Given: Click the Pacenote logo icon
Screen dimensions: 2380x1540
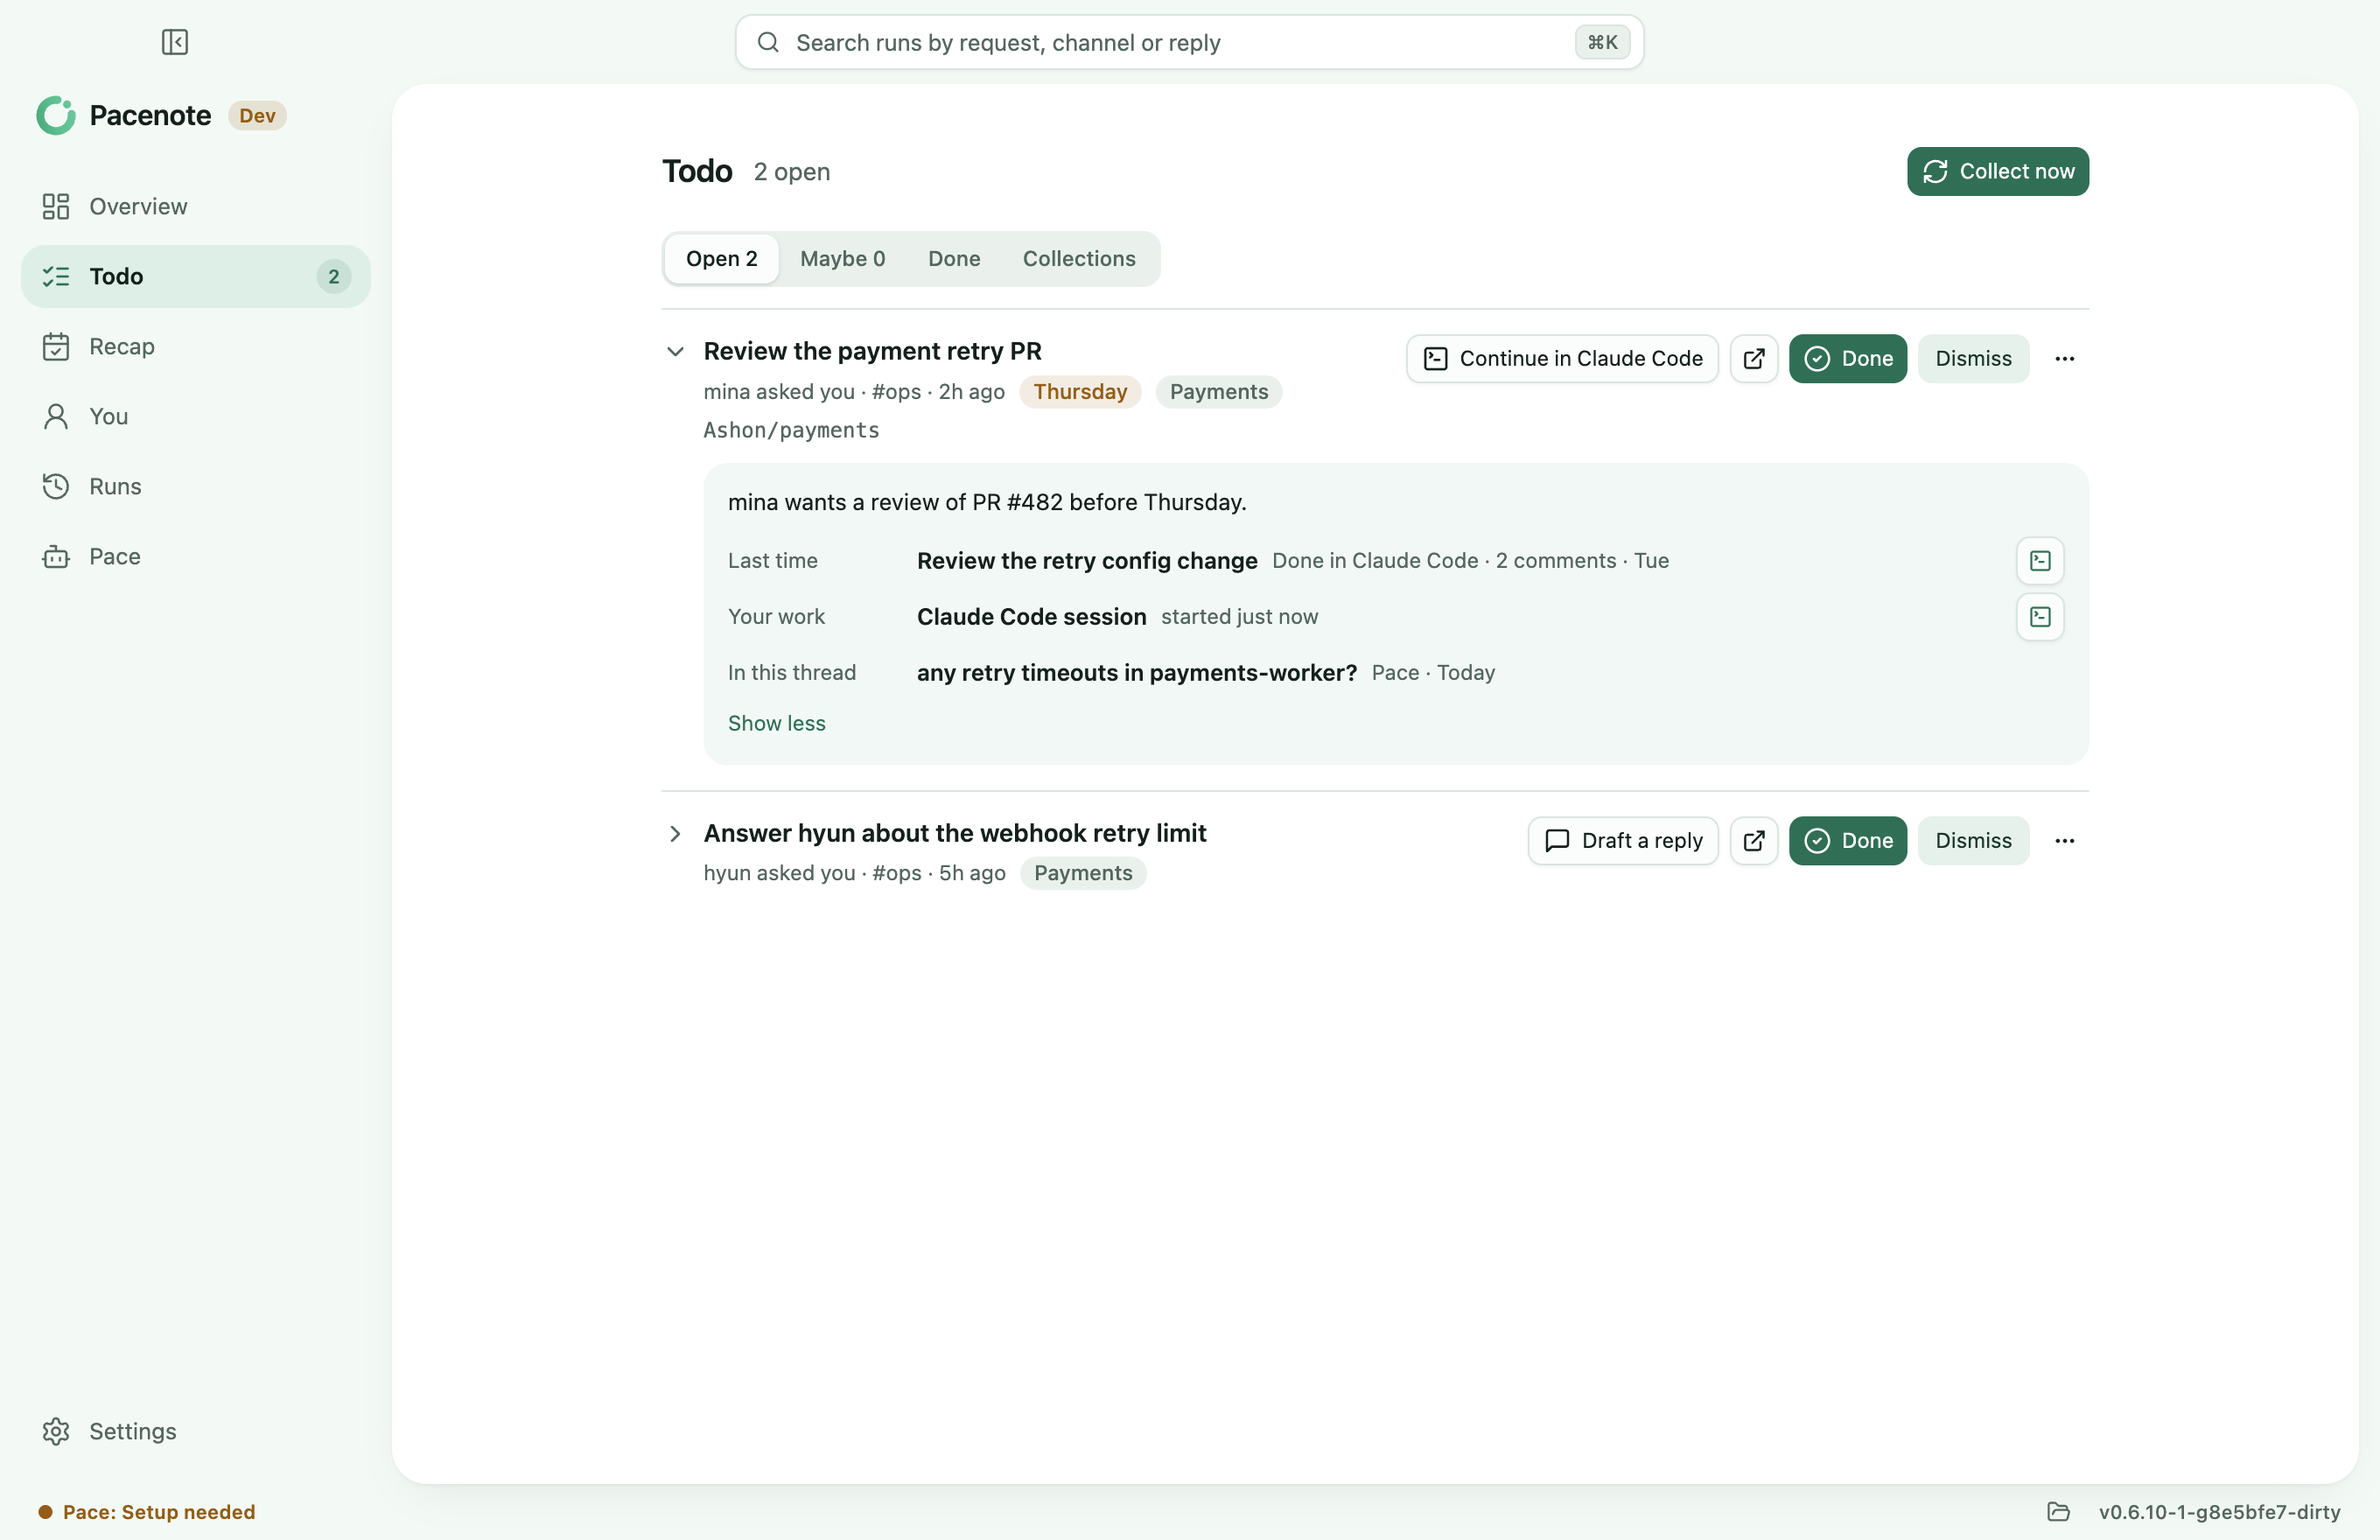Looking at the screenshot, I should coord(56,116).
